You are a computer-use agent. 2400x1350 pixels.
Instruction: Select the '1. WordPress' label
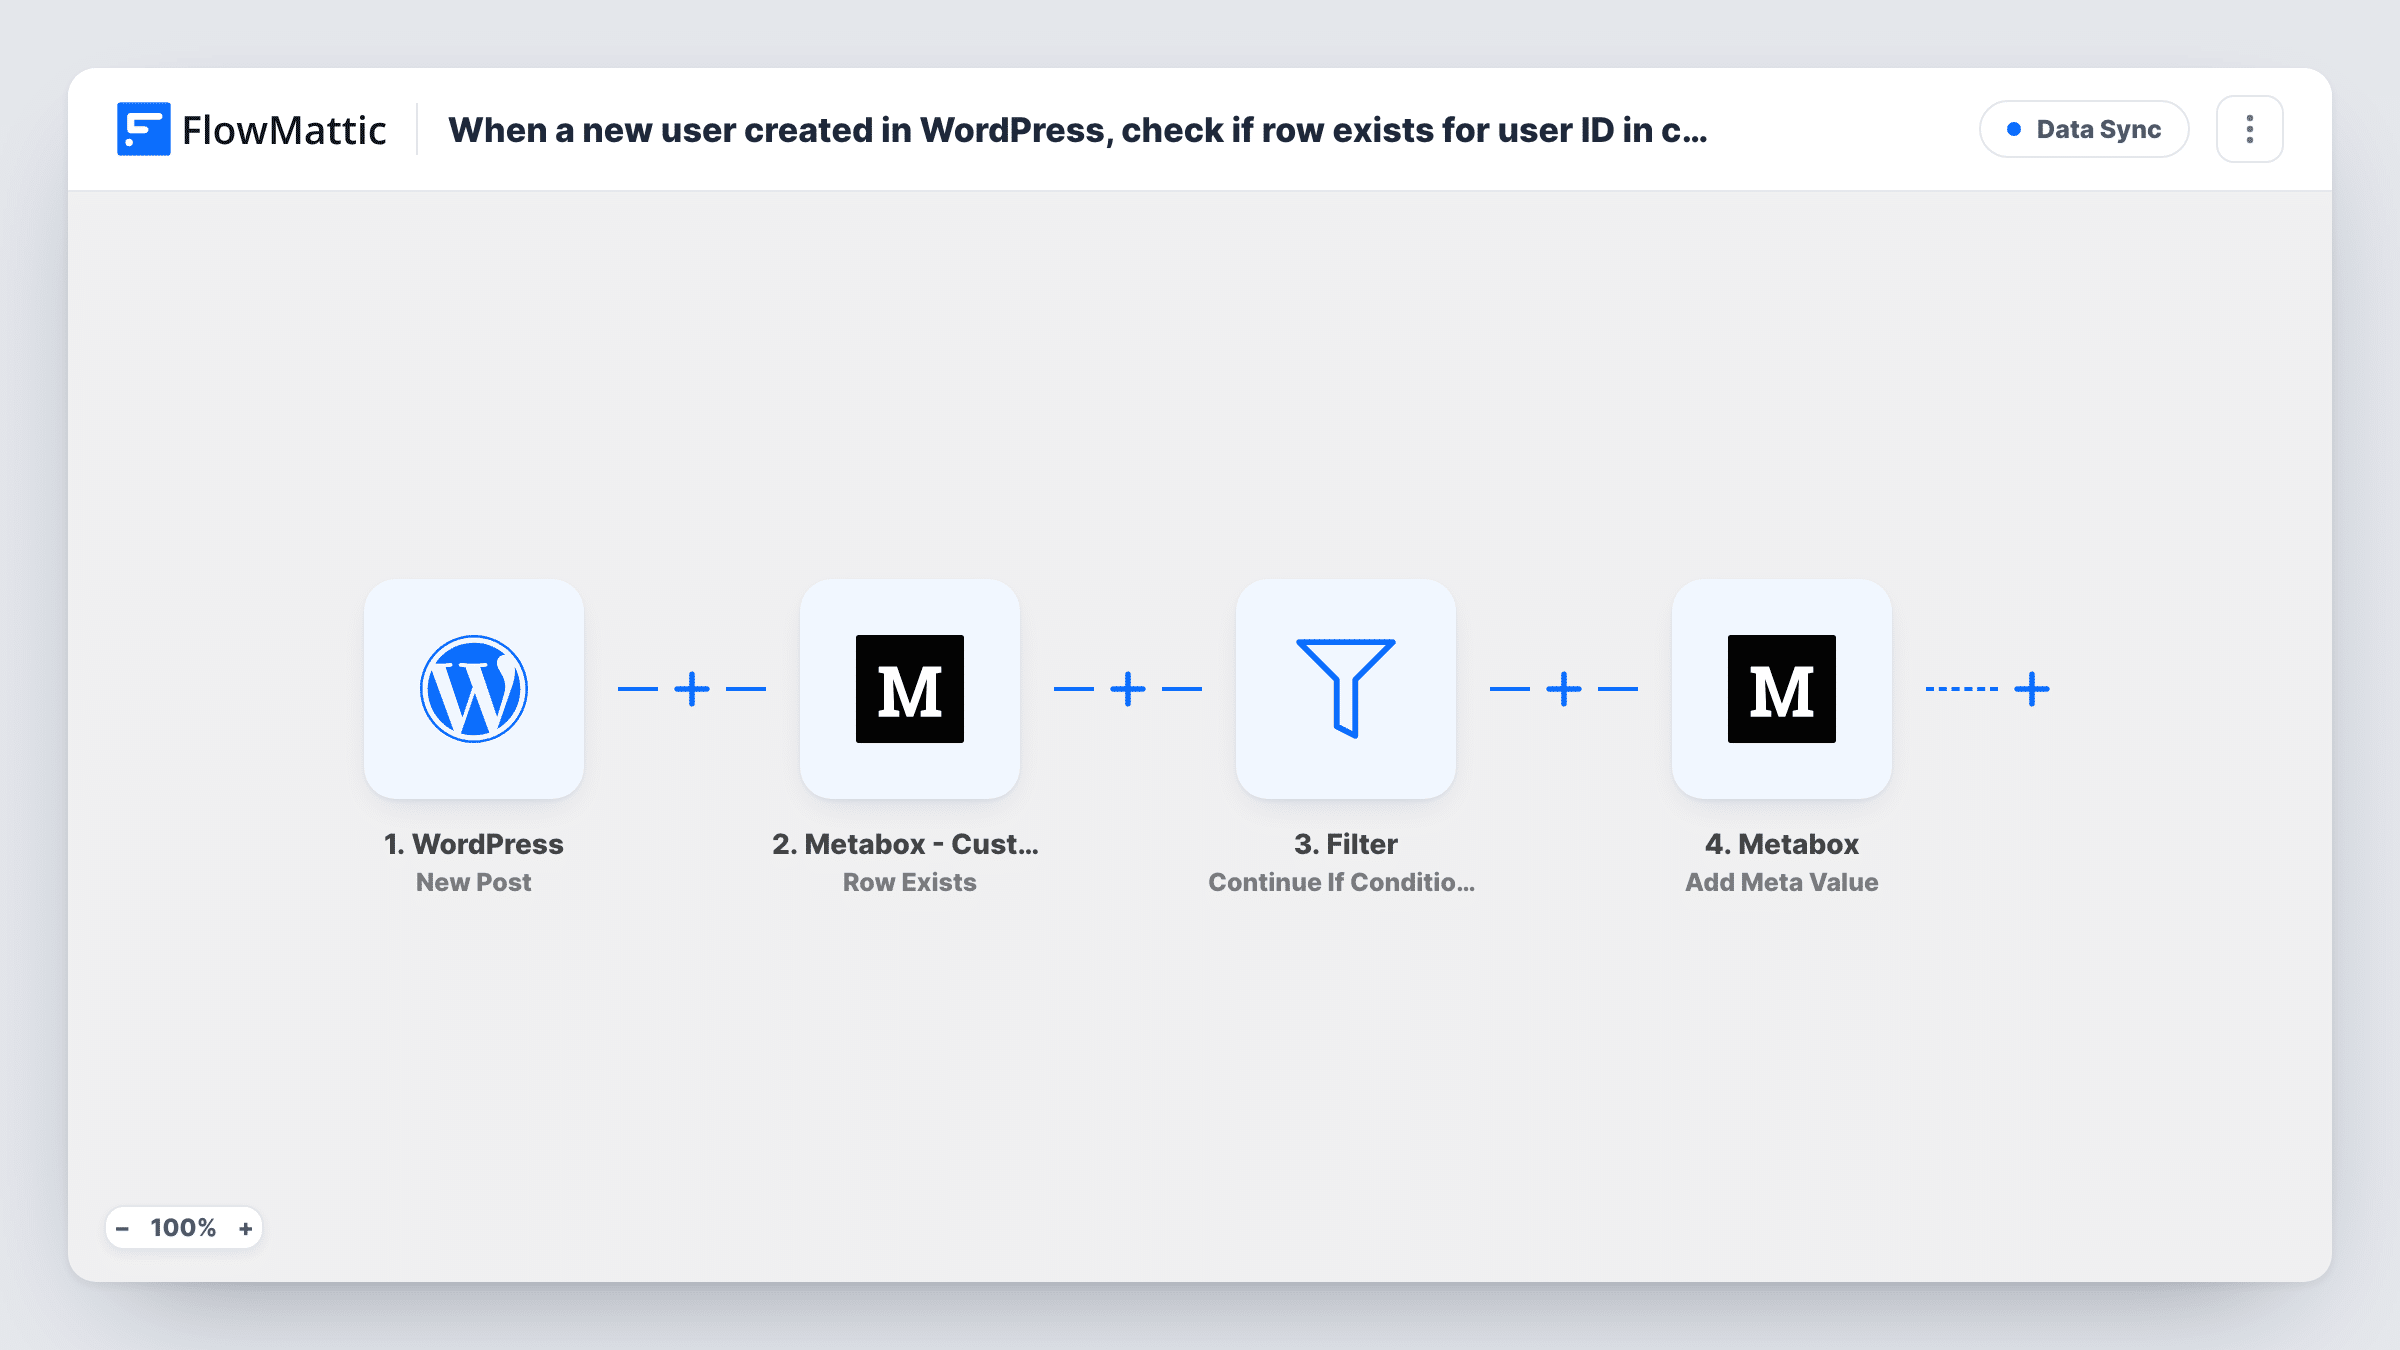pos(474,844)
